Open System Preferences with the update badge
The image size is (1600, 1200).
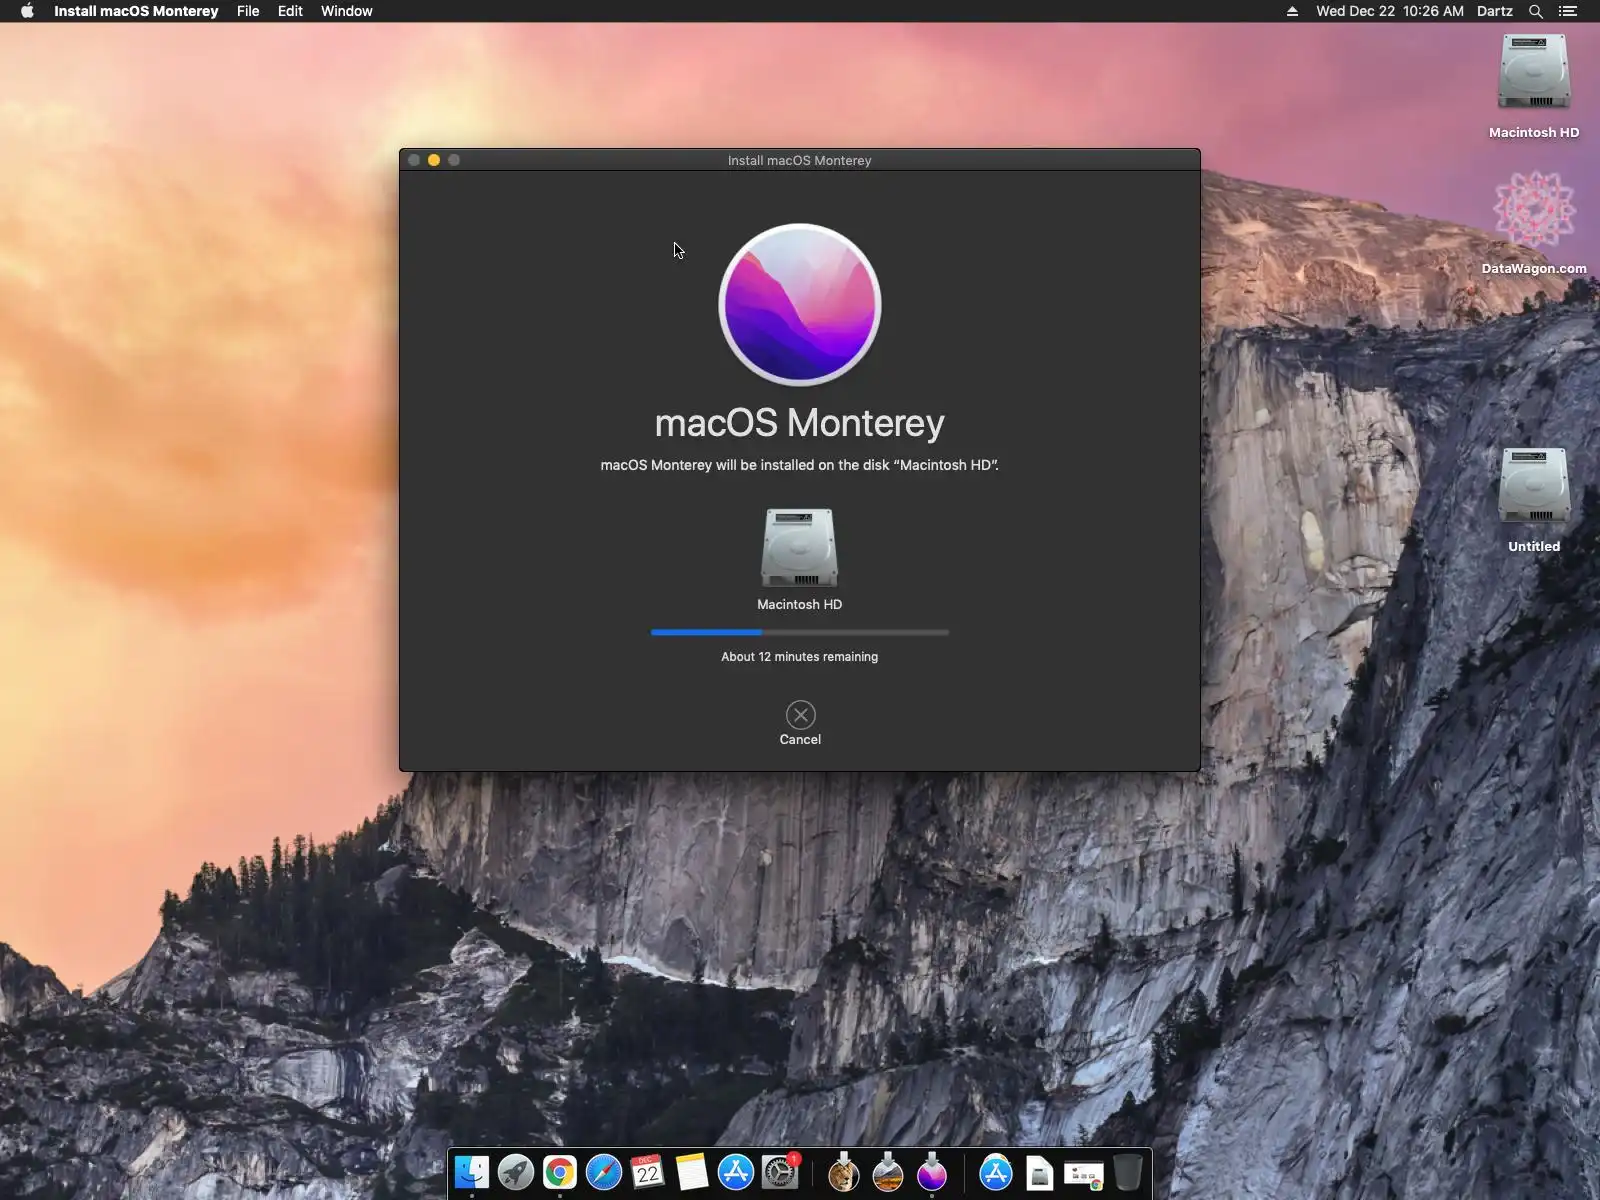780,1172
